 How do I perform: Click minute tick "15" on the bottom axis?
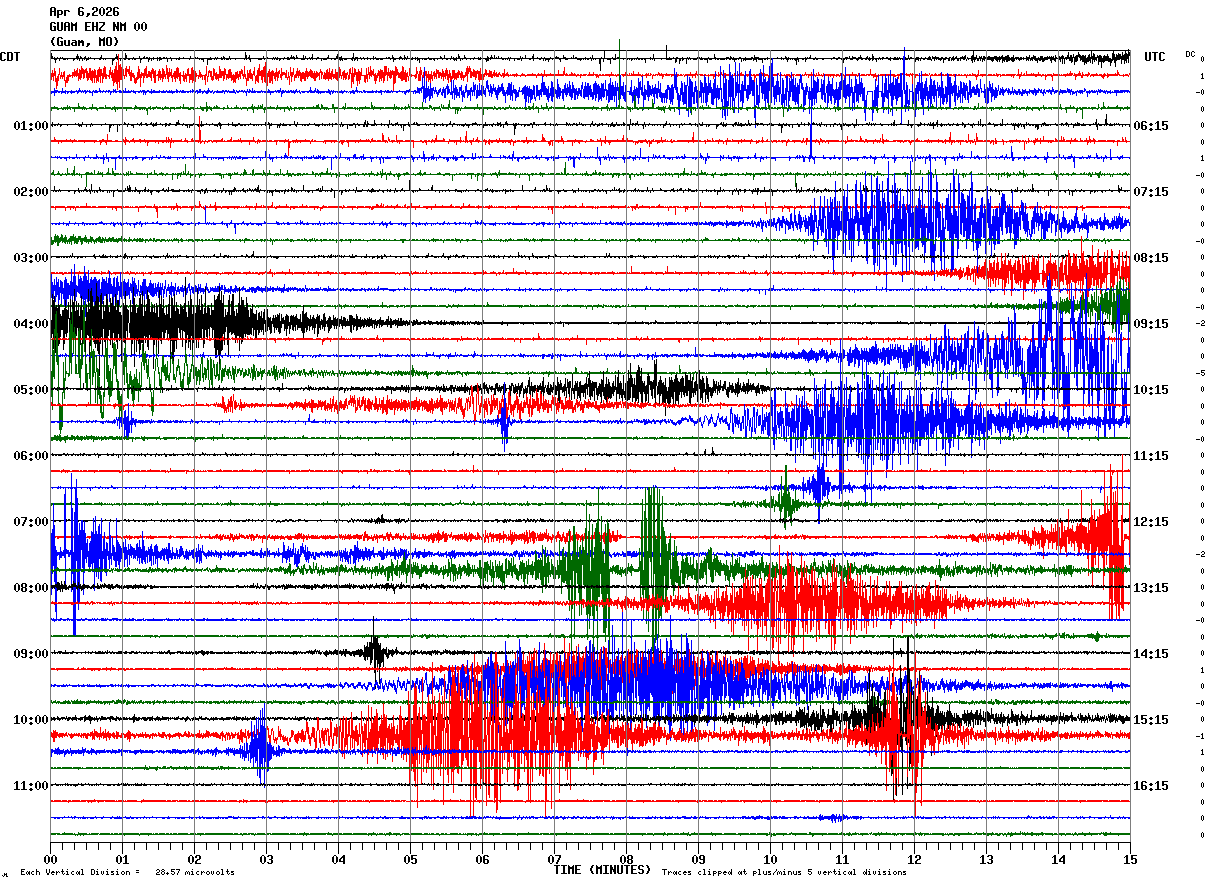click(x=1130, y=859)
